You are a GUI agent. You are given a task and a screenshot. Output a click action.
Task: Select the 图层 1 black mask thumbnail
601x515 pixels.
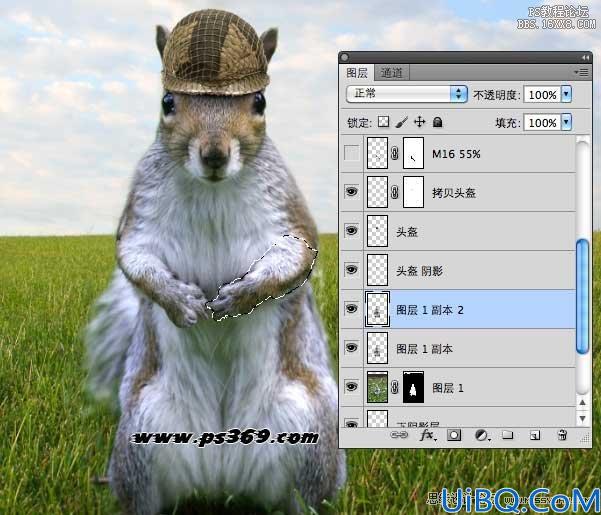pyautogui.click(x=413, y=387)
